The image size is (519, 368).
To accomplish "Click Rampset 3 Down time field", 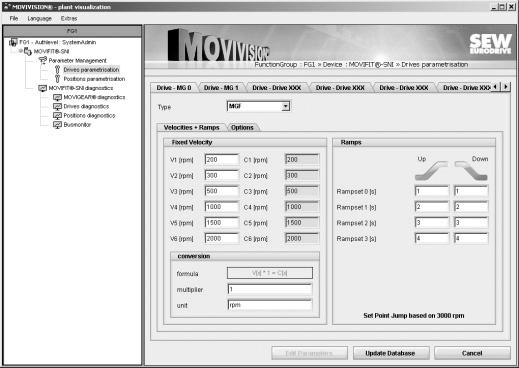I will pos(471,239).
